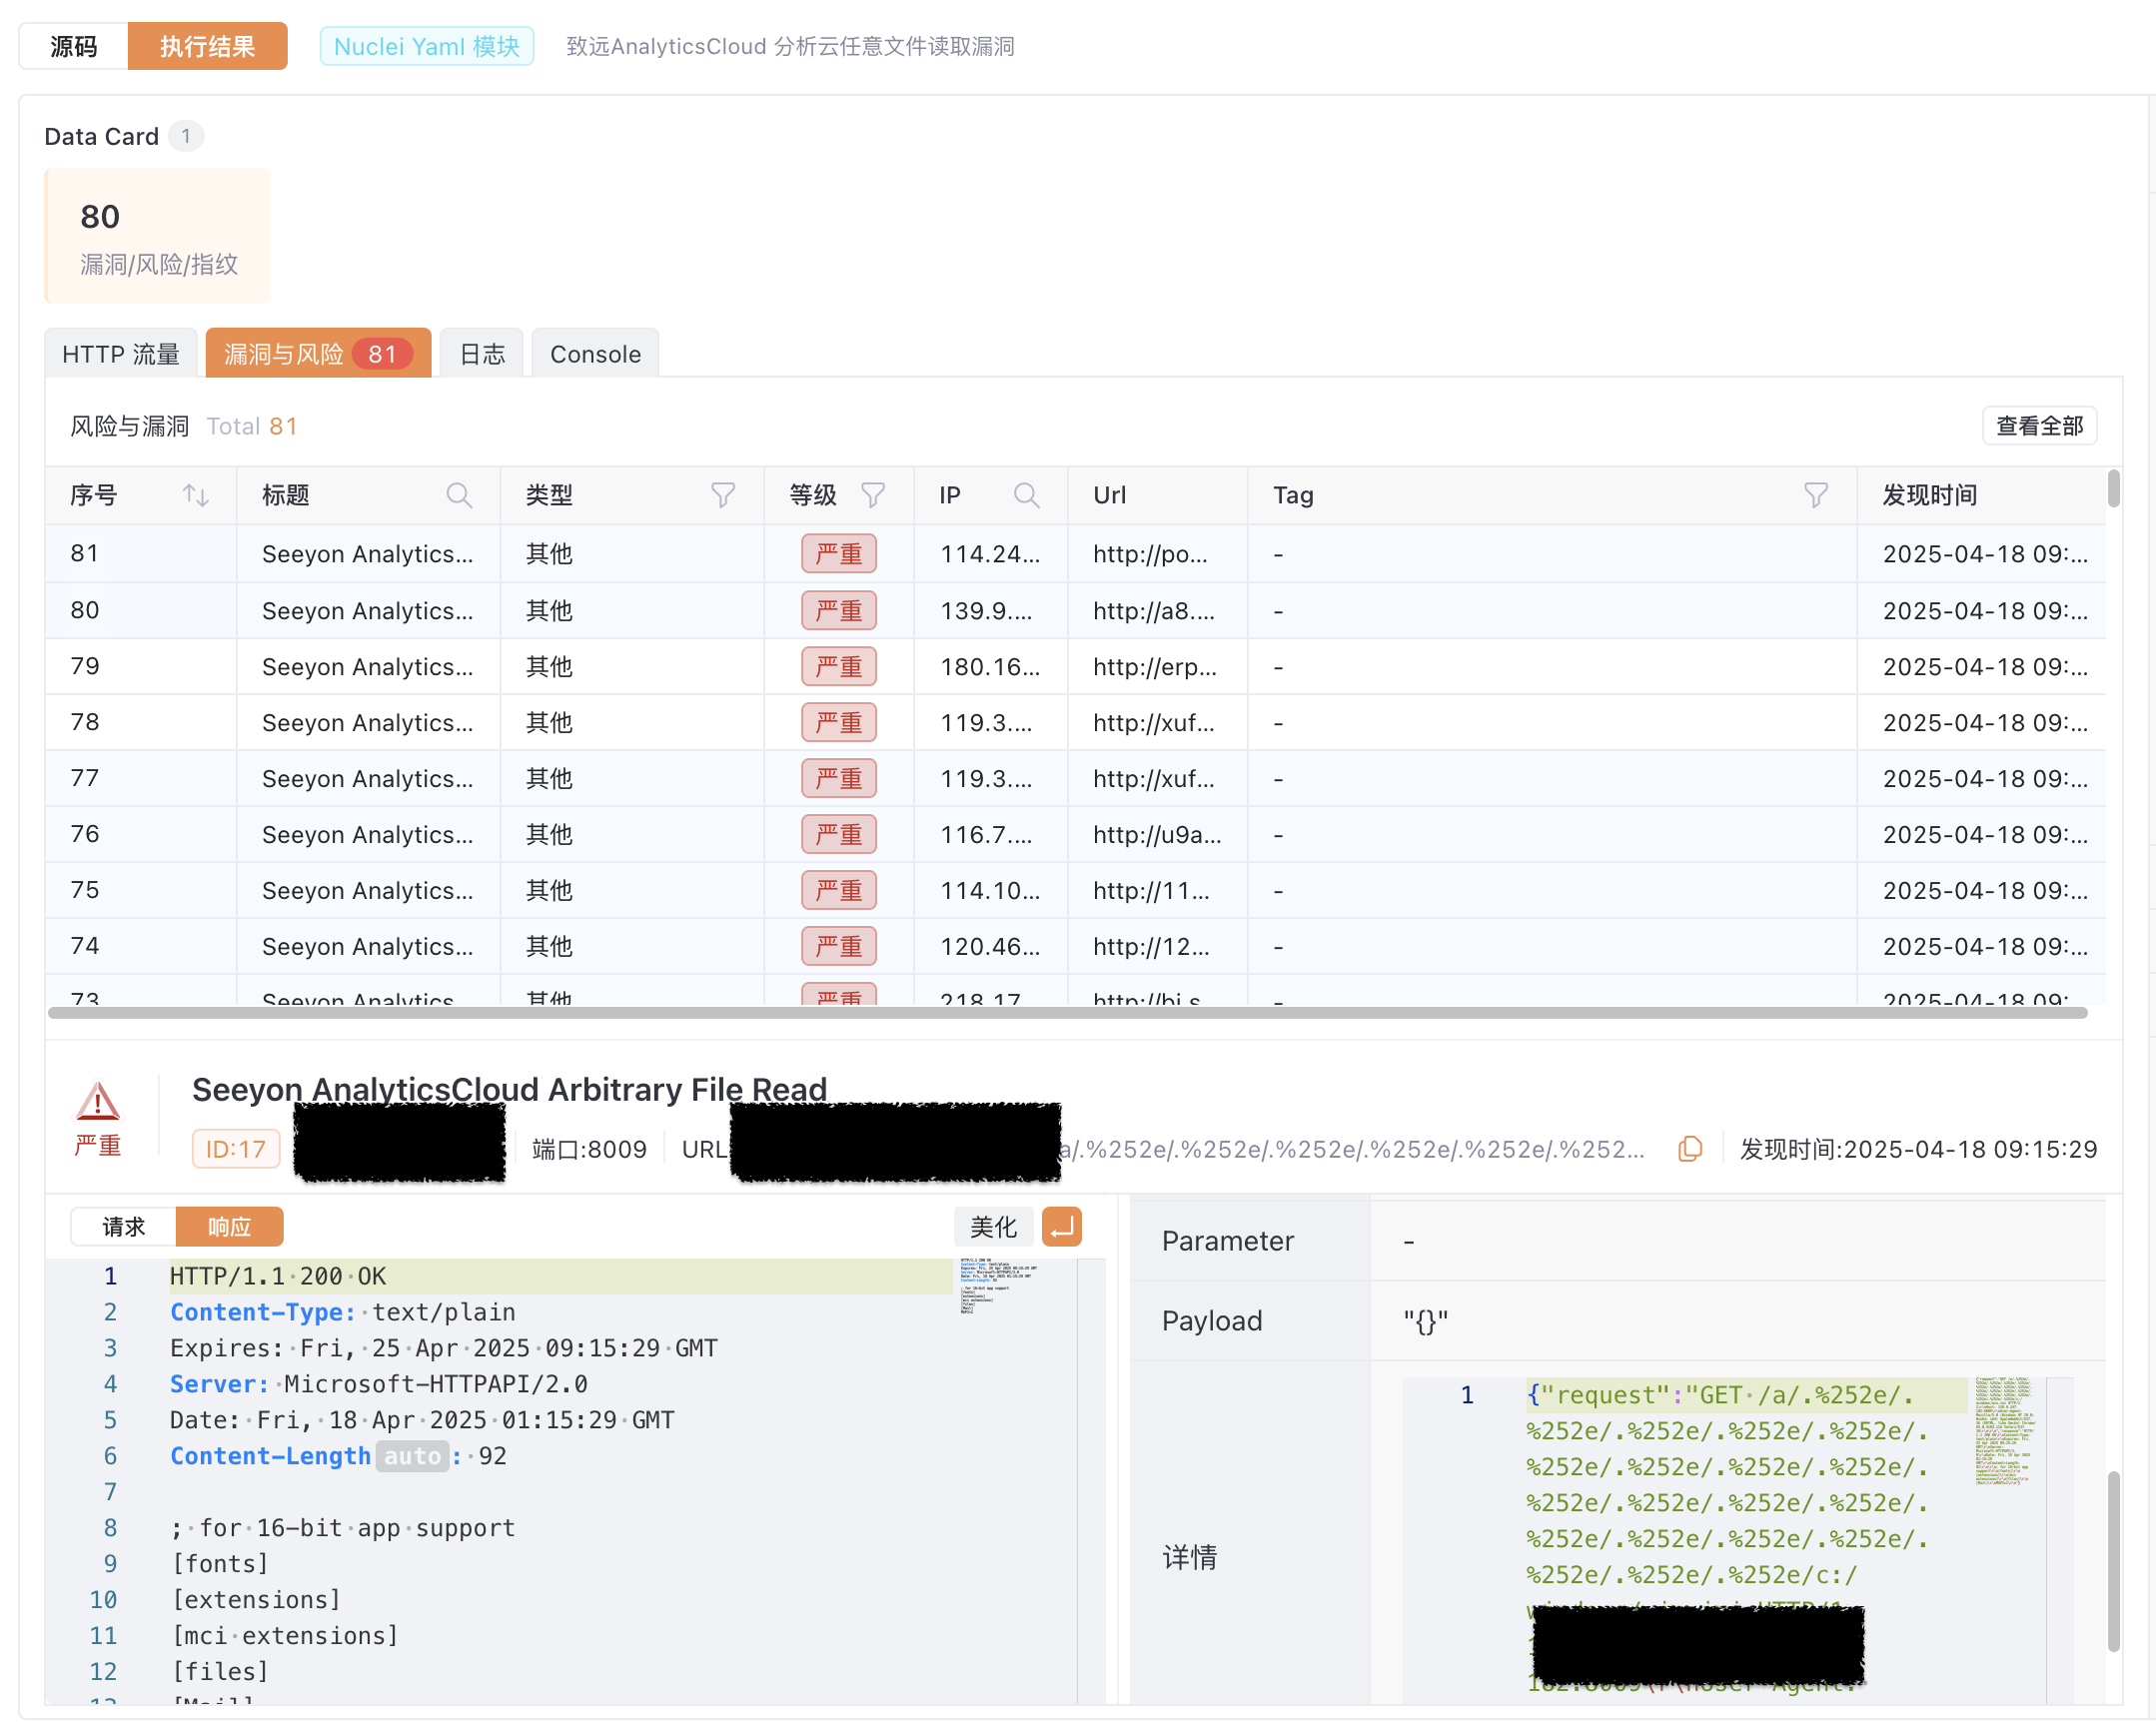This screenshot has width=2156, height=1722.
Task: Open the 日志 tab
Action: coord(482,354)
